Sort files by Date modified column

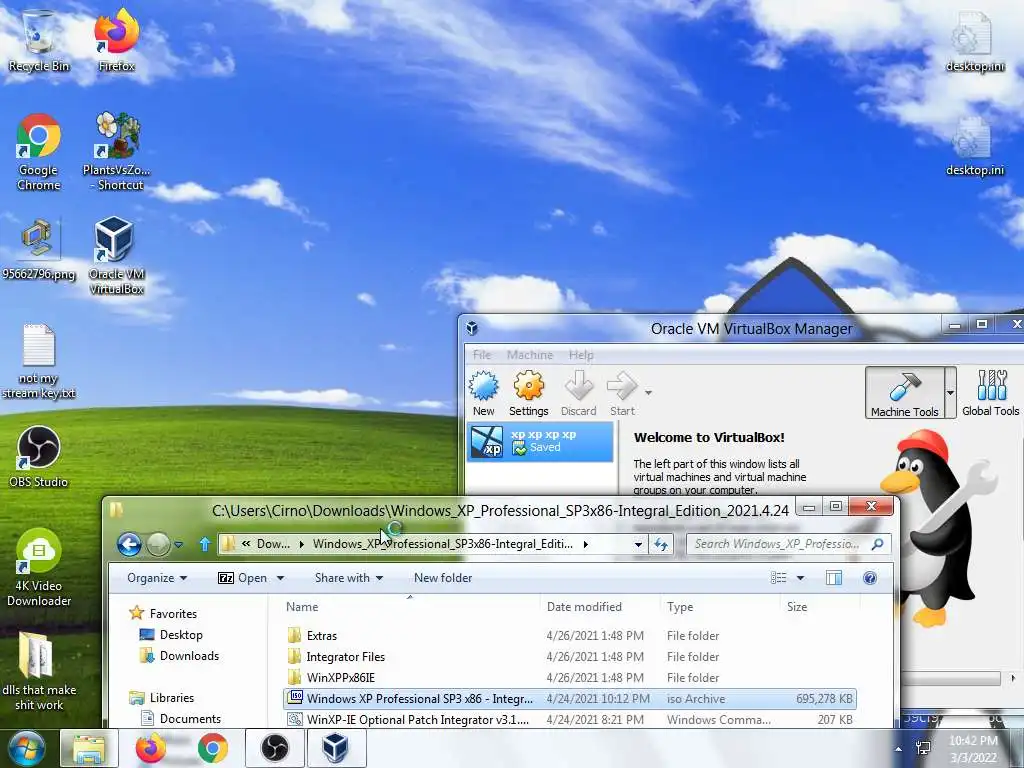(600, 607)
